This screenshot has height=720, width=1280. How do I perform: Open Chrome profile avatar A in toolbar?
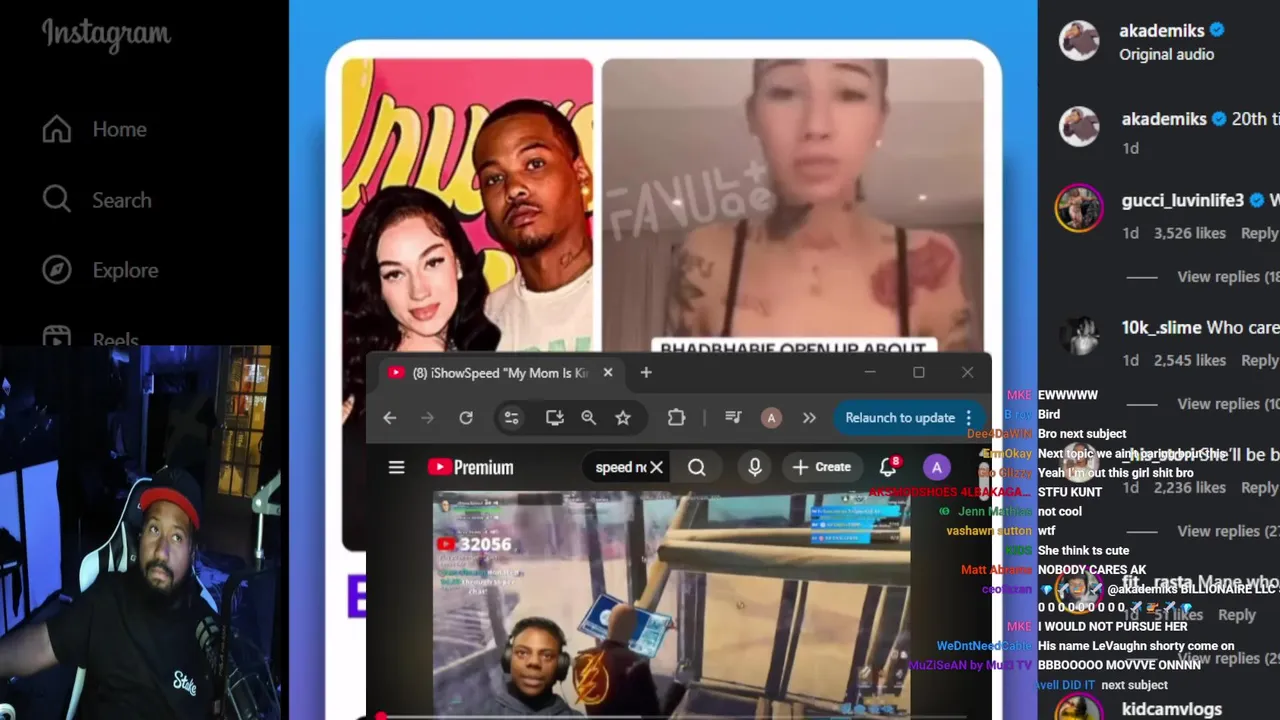(x=771, y=418)
